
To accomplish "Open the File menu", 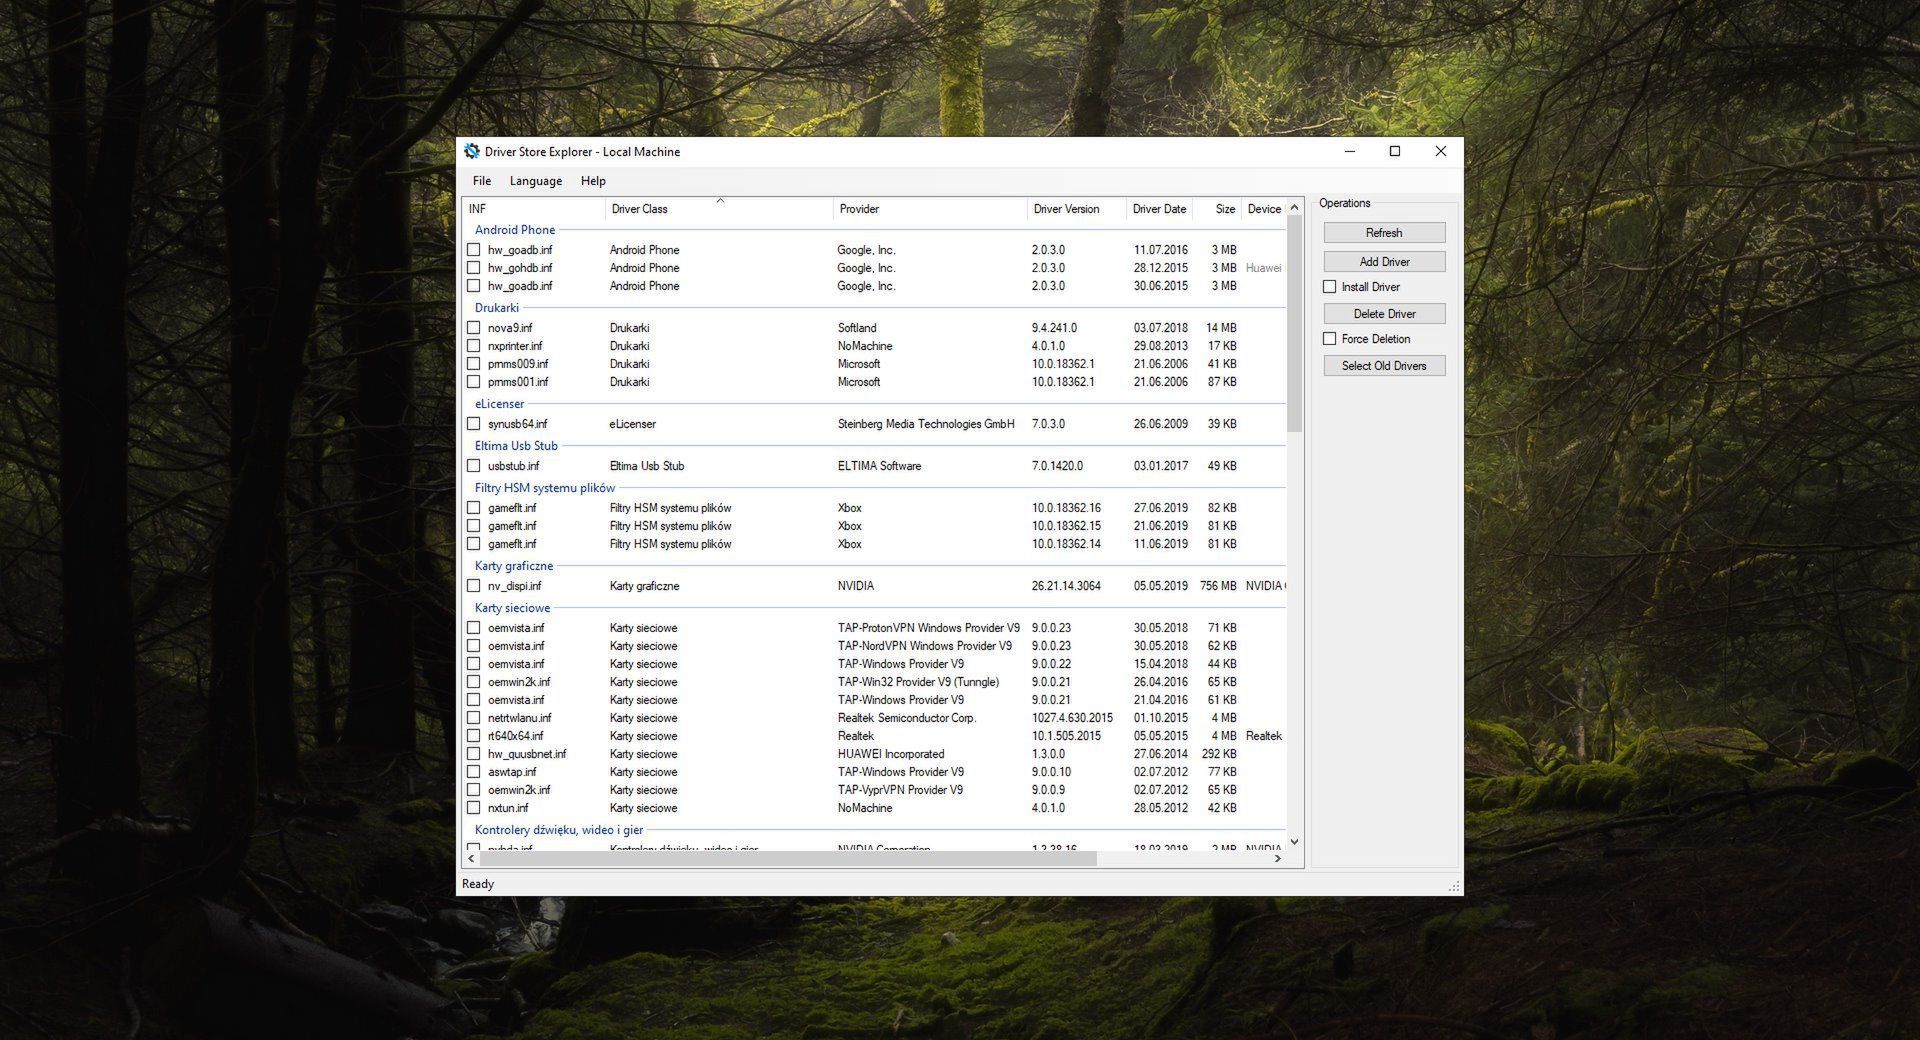I will [481, 181].
